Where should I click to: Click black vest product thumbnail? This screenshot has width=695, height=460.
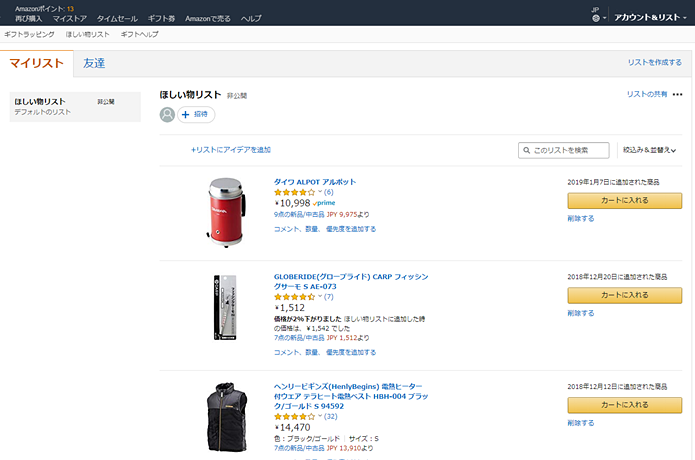(227, 417)
